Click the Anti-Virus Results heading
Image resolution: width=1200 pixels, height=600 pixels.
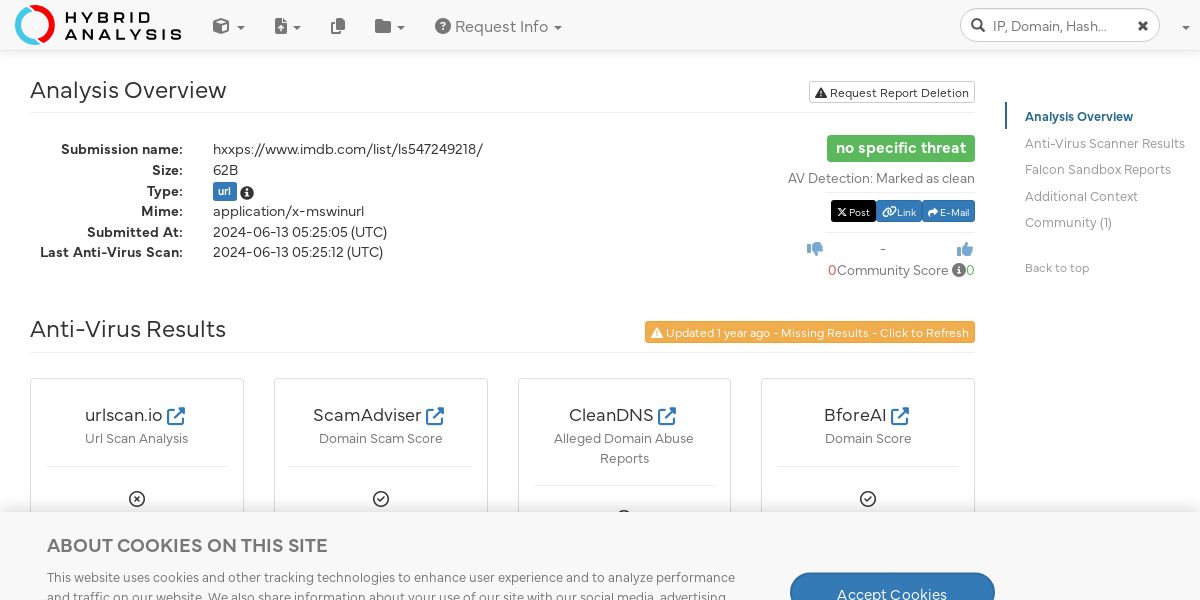coord(128,329)
